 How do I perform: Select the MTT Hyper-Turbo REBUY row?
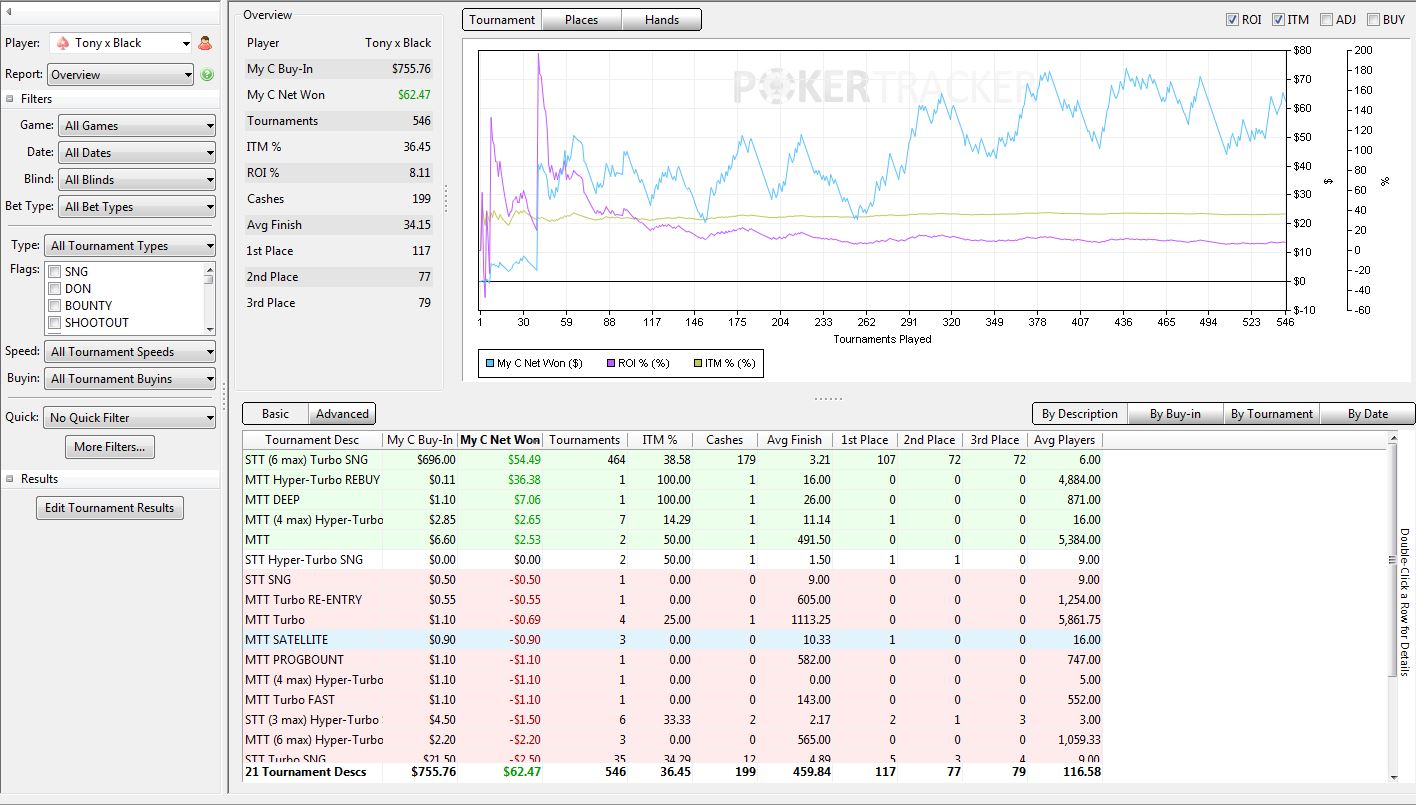[672, 480]
